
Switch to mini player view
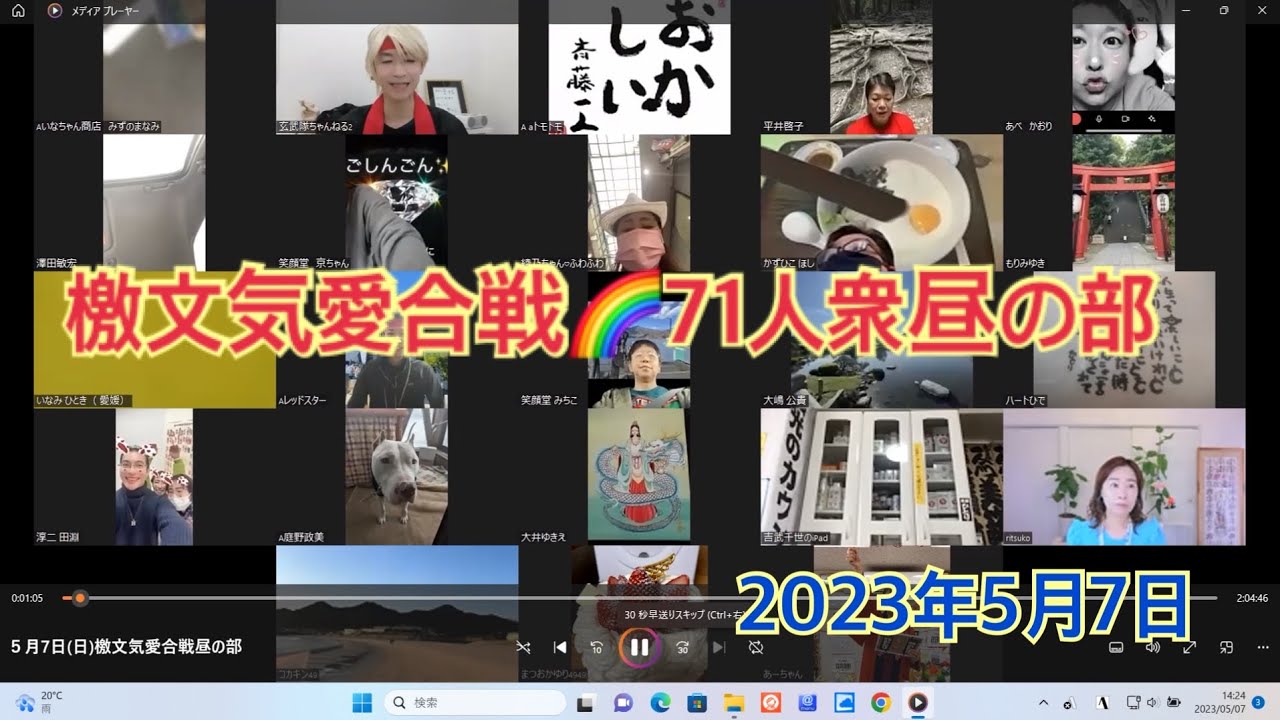1227,647
